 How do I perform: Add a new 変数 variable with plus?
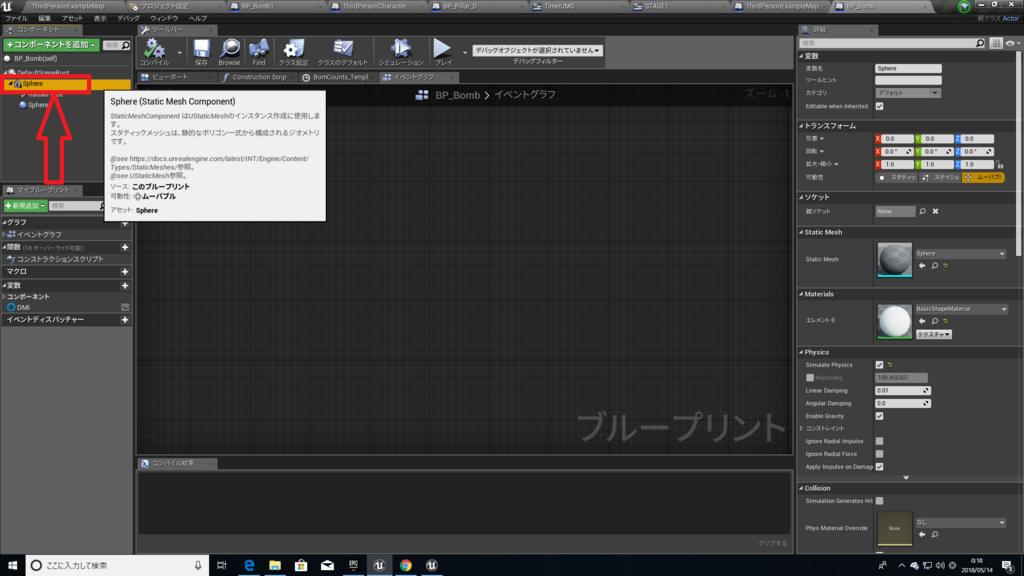(x=125, y=286)
